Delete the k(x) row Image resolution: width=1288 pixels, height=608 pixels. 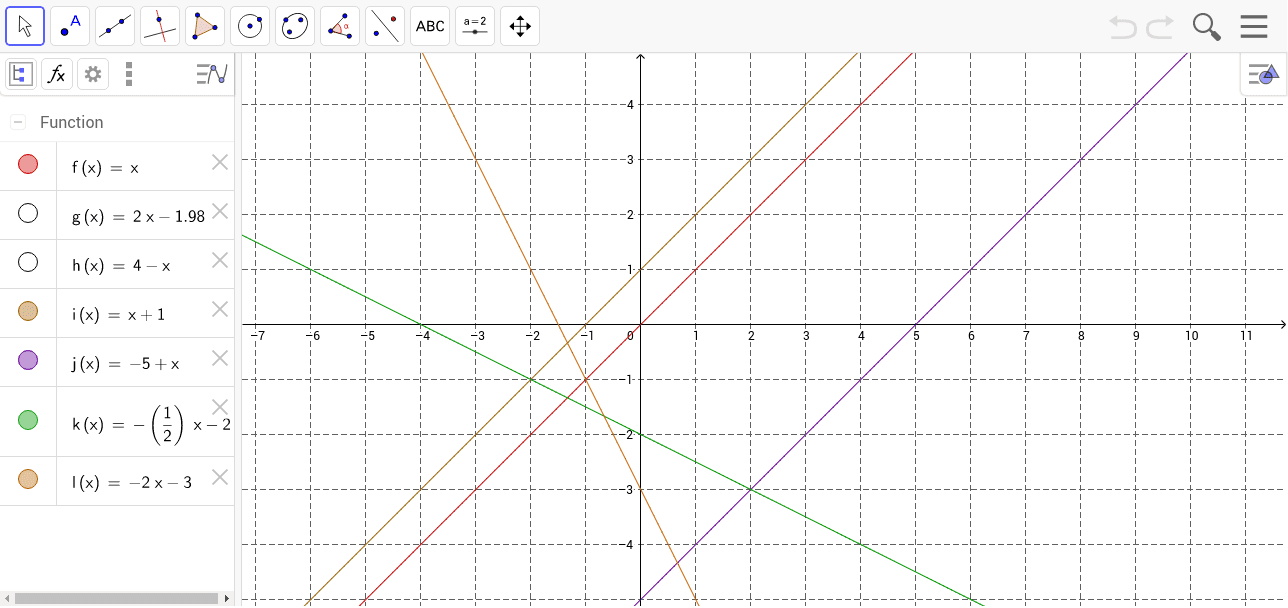(x=220, y=407)
